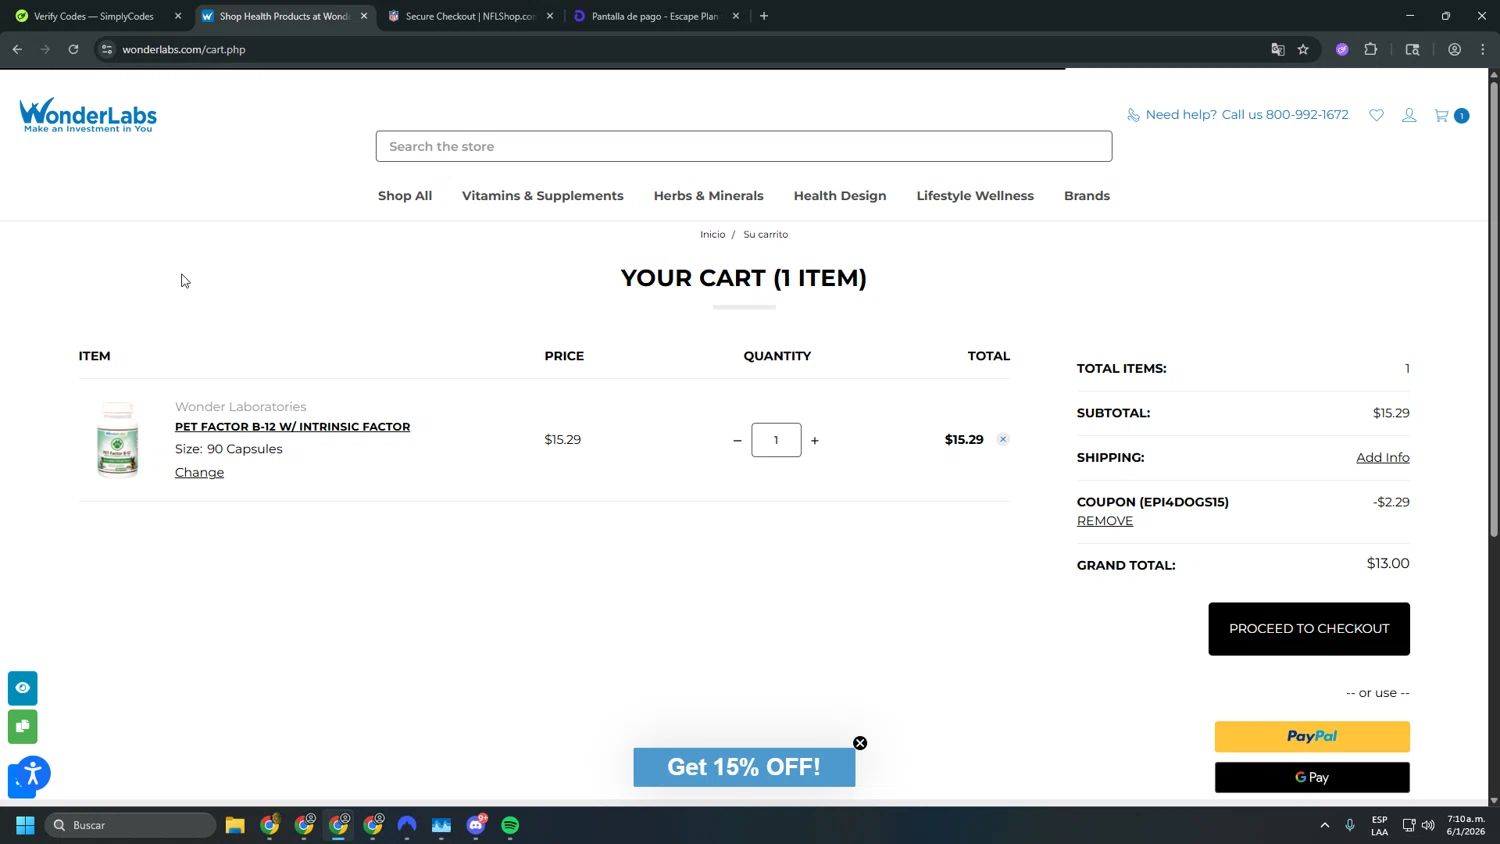Open Lifestyle Wellness menu
This screenshot has width=1500, height=844.
coord(975,196)
